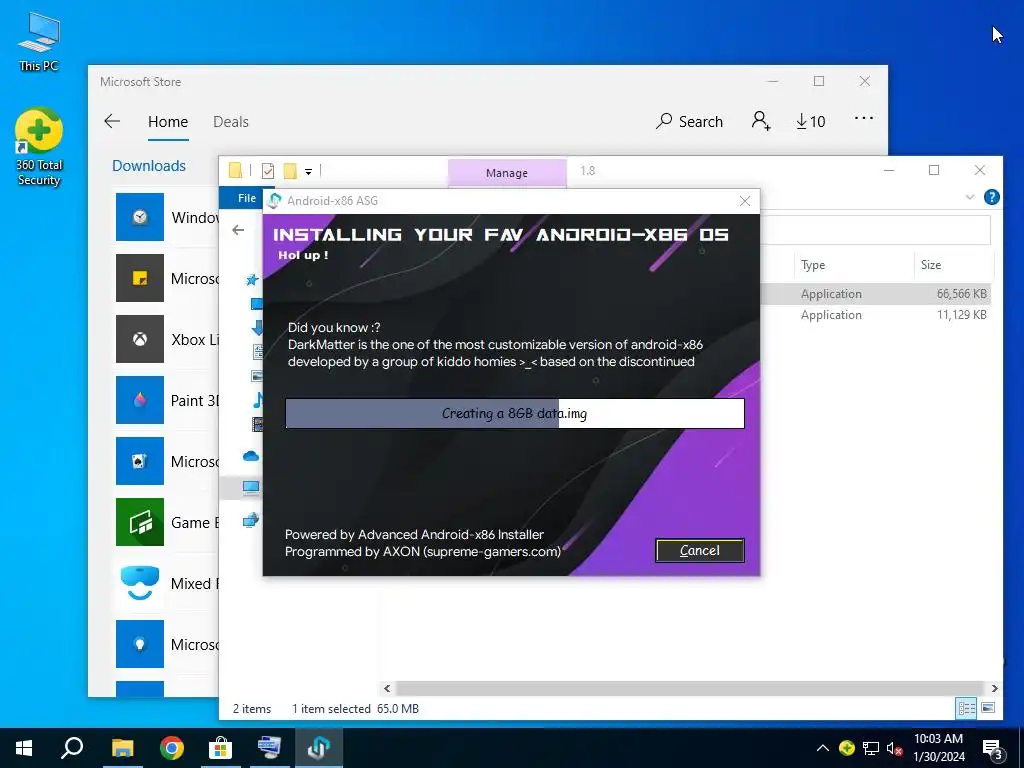Launch Chrome from taskbar
This screenshot has height=768, width=1024.
(172, 748)
